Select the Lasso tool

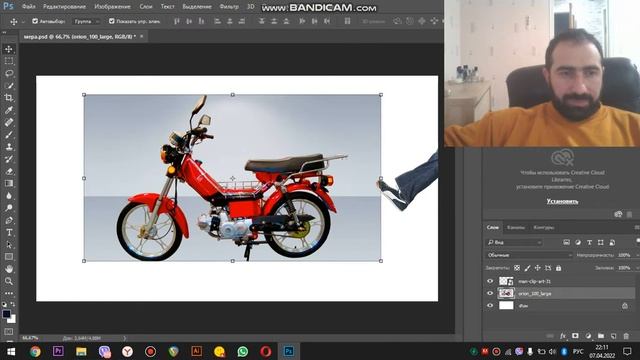(9, 73)
